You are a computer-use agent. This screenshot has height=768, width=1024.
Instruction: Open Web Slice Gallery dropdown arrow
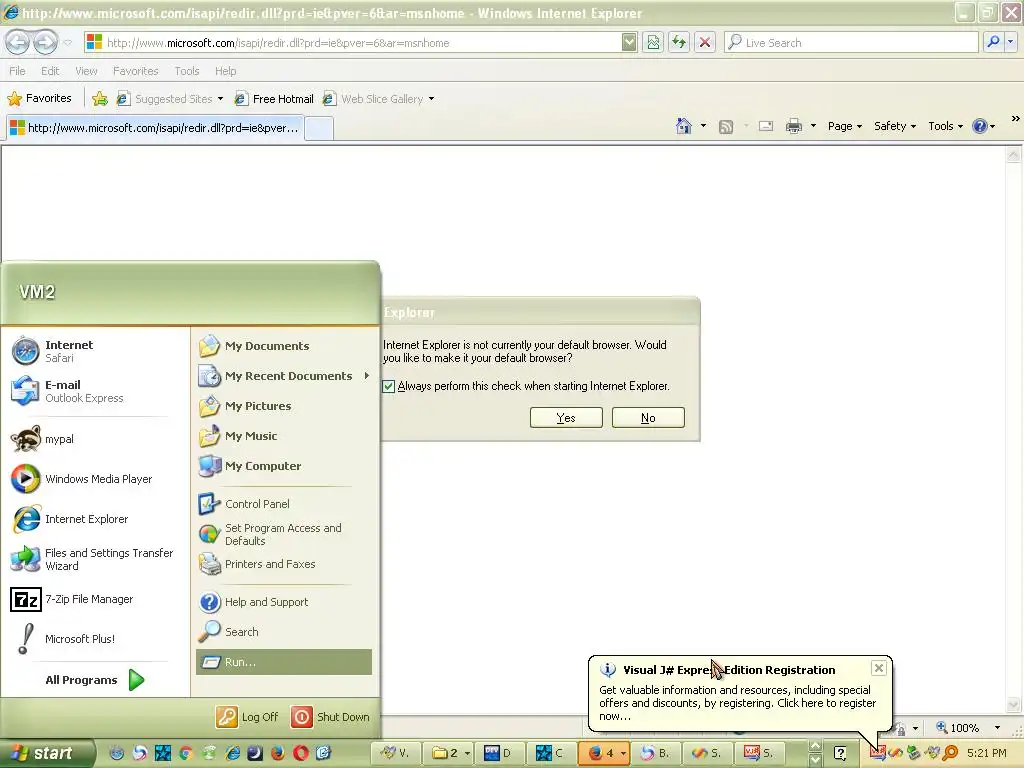pos(431,99)
